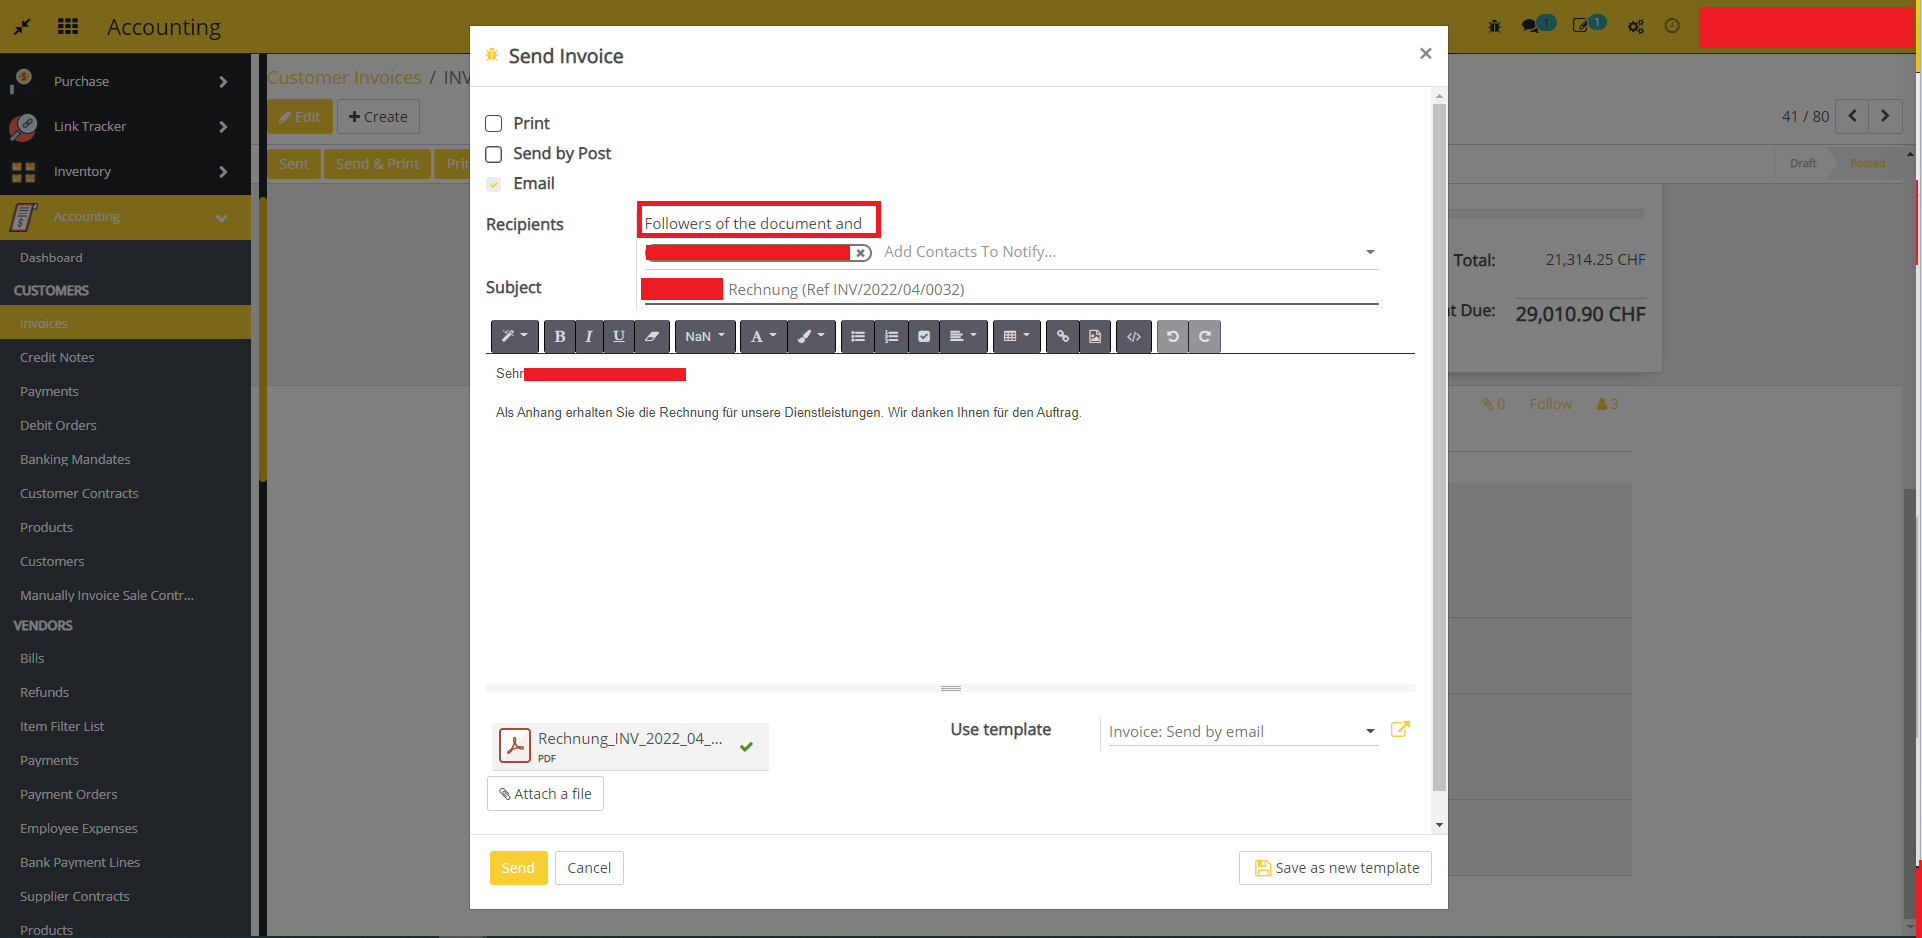The width and height of the screenshot is (1922, 938).
Task: Collapse the Accounting section in the sidebar
Action: [221, 216]
